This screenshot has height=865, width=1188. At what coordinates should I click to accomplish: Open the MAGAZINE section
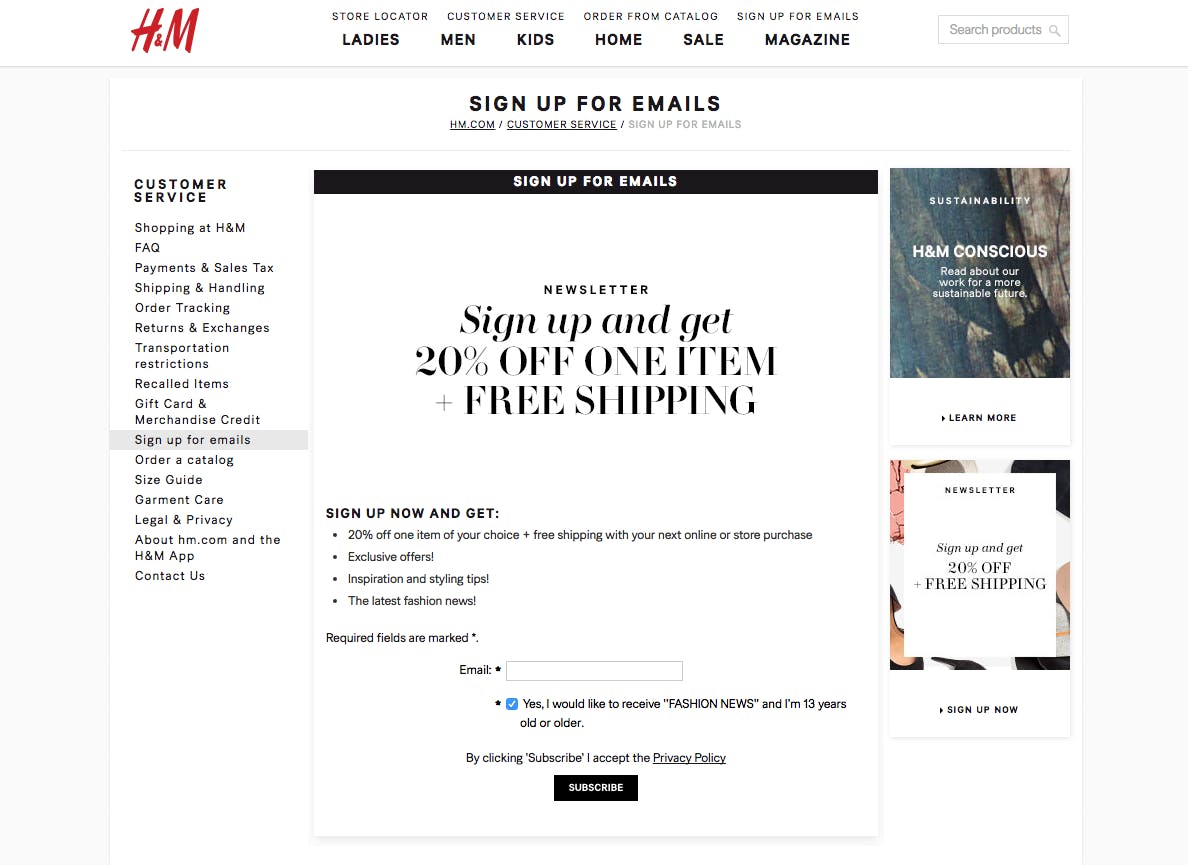pos(807,40)
